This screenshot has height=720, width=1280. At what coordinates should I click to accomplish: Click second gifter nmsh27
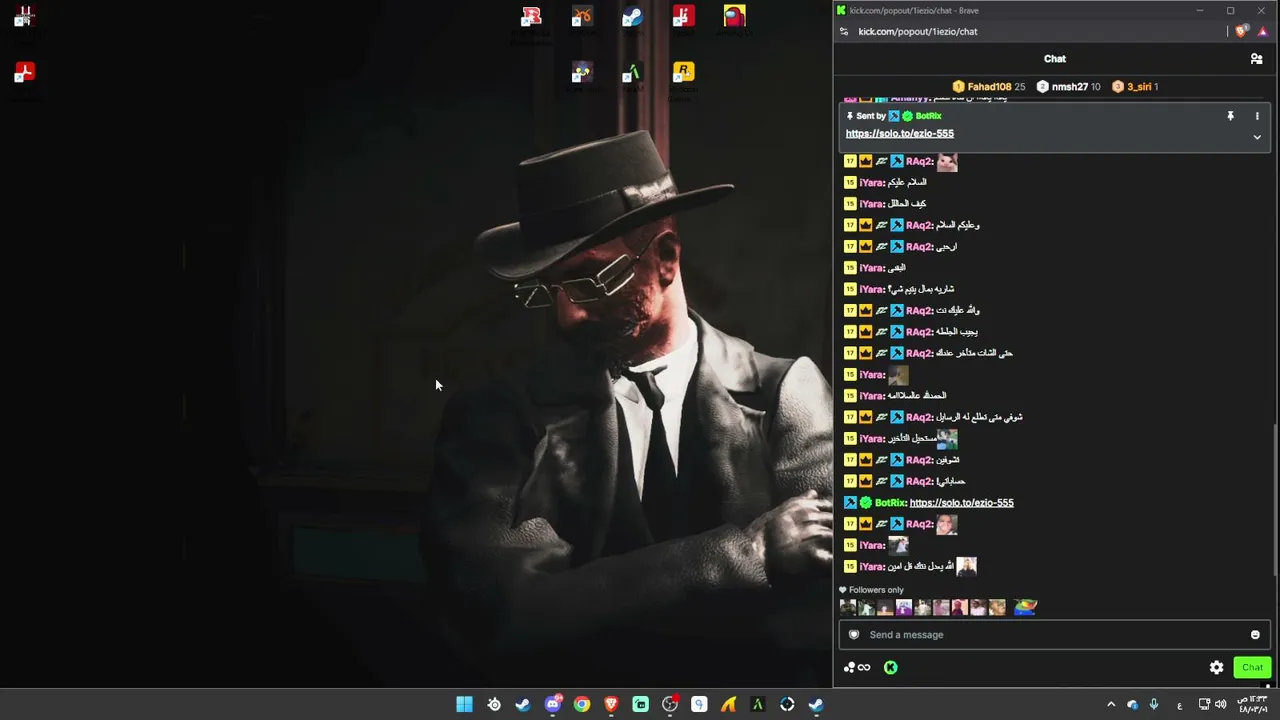pos(1068,87)
